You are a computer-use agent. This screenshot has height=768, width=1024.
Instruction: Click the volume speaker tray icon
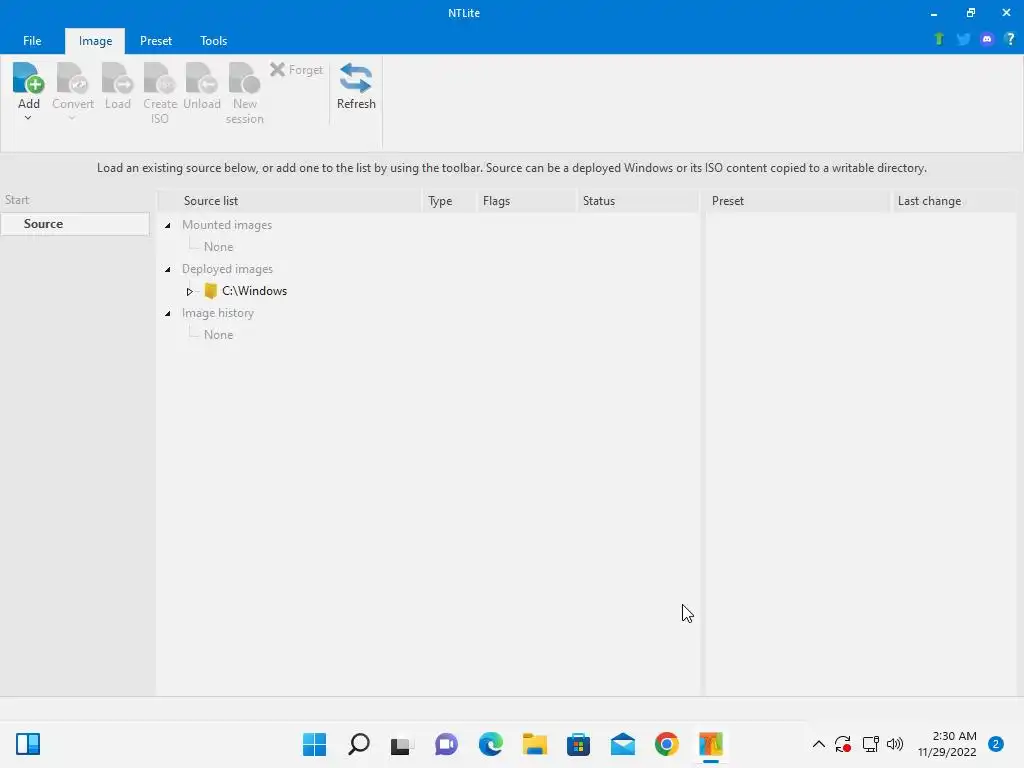coord(895,744)
